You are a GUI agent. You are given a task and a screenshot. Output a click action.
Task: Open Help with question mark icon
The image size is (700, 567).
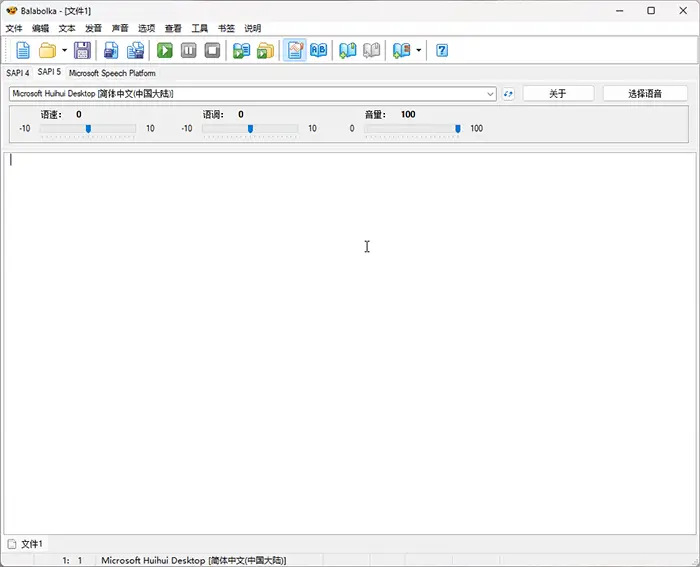(x=442, y=50)
